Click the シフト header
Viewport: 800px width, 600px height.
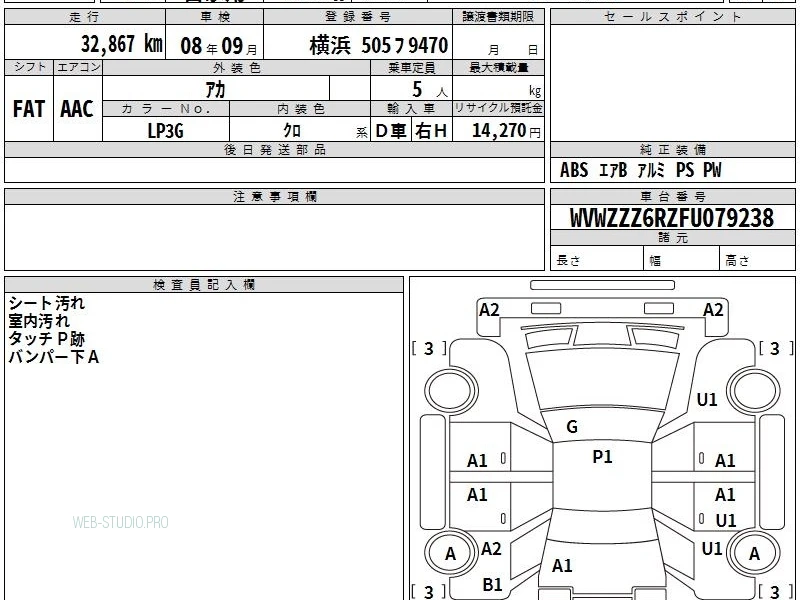29,67
